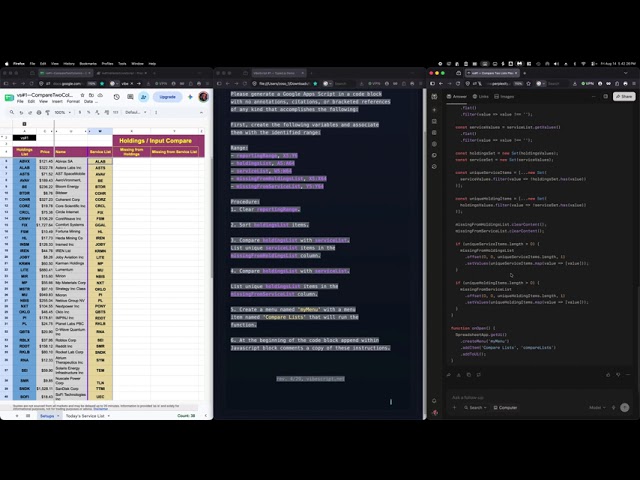Click the Missing from Service List header cell
640x480 pixels.
174,152
